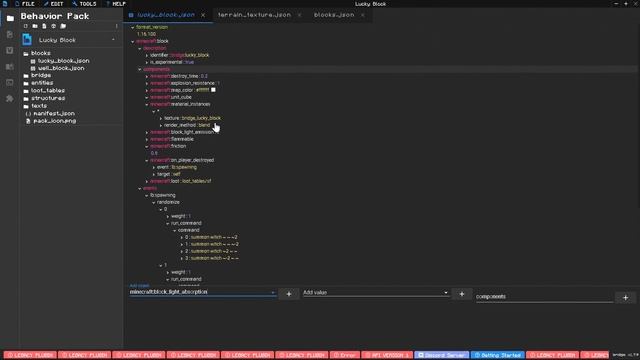This screenshot has height=360, width=640.
Task: Select the minecraft:unit_cube node
Action: (171, 97)
